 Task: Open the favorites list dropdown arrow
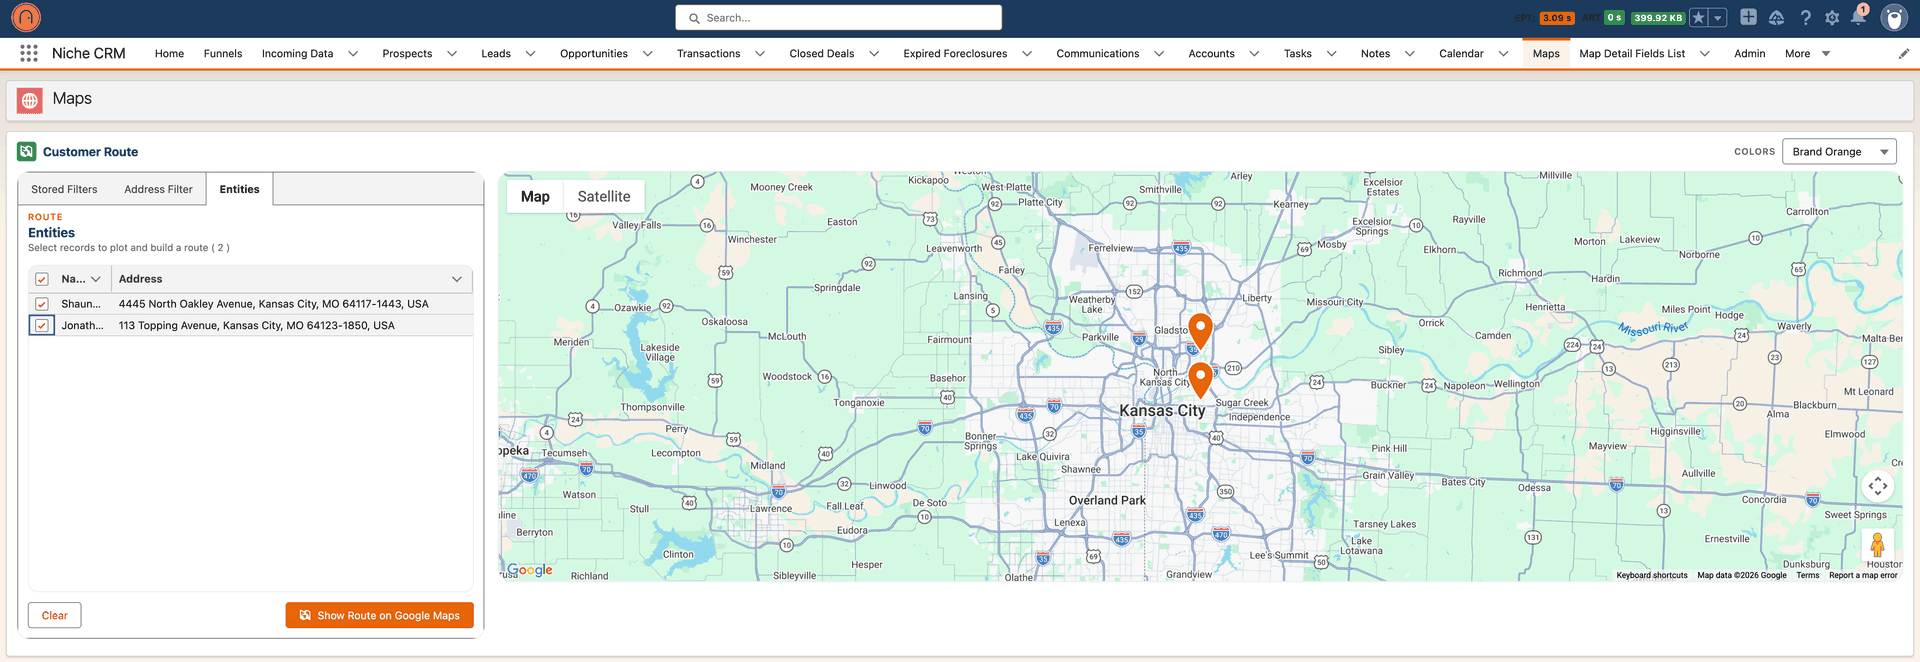(x=1718, y=17)
